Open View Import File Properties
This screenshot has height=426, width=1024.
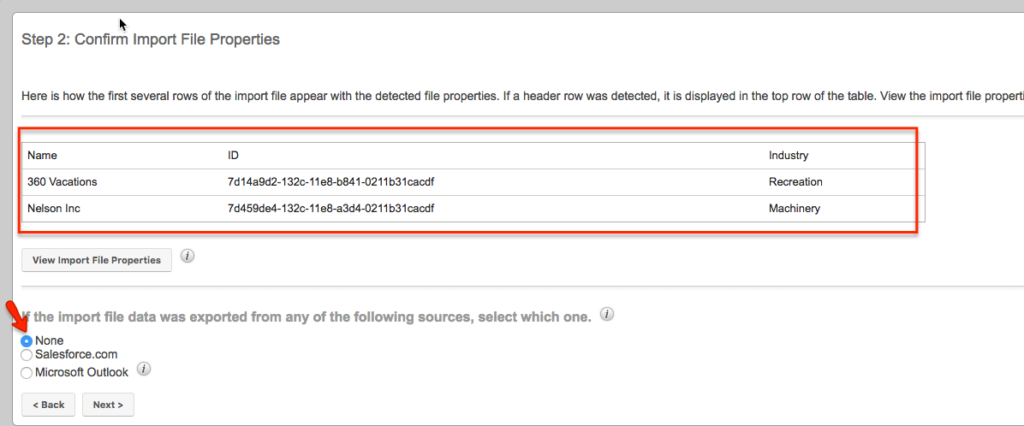tap(97, 260)
